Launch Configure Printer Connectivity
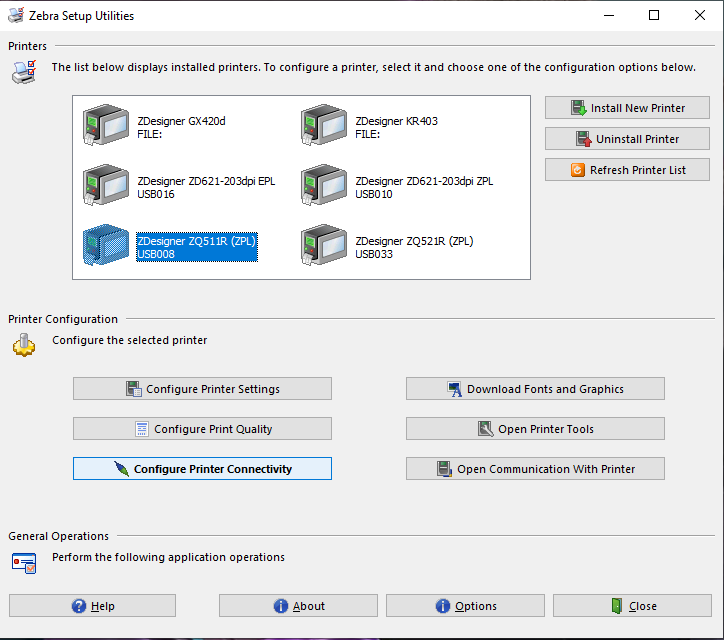The image size is (724, 640). pos(202,469)
